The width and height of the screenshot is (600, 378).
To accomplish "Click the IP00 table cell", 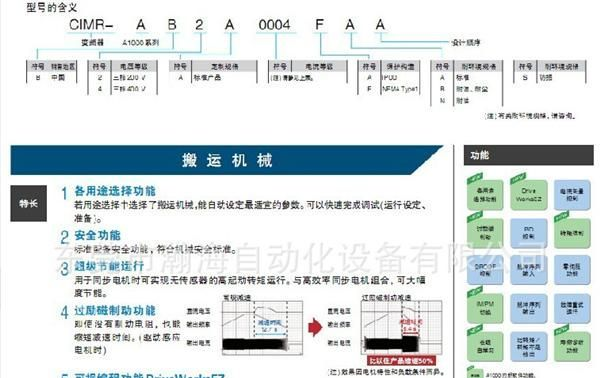I will tap(390, 77).
